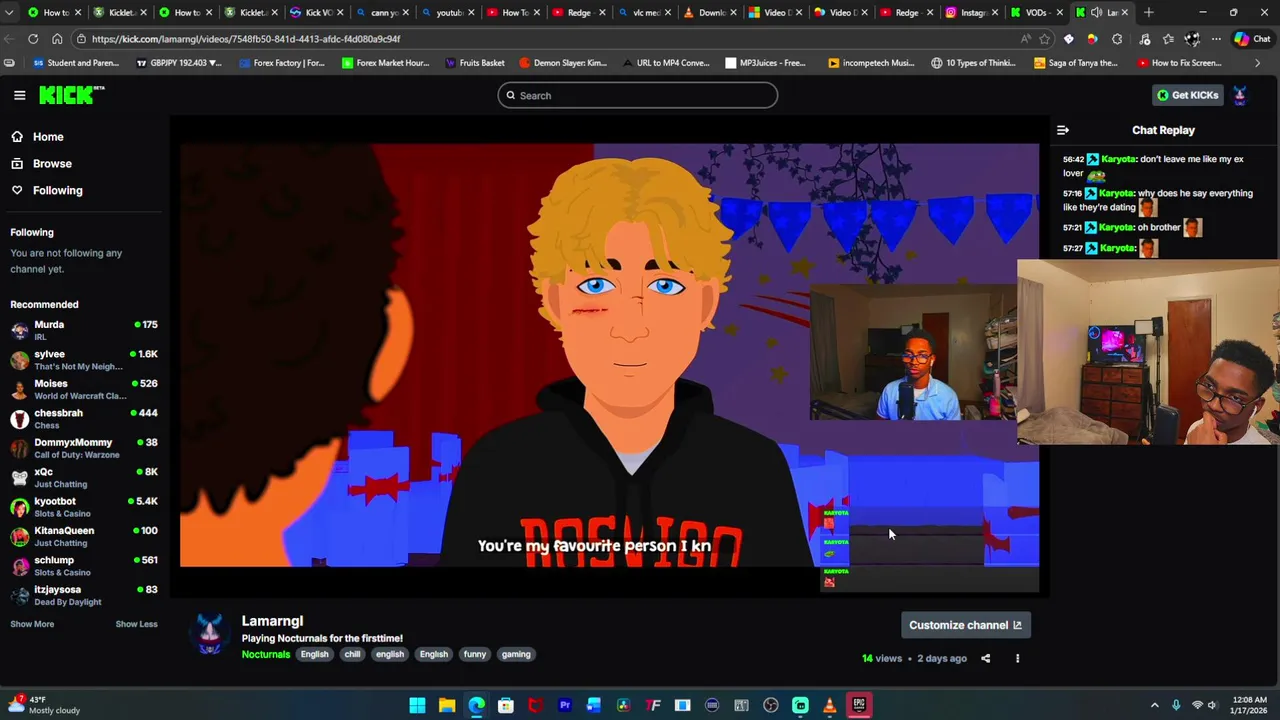This screenshot has height=720, width=1280.
Task: Open Lamarngl channel avatar
Action: [209, 634]
